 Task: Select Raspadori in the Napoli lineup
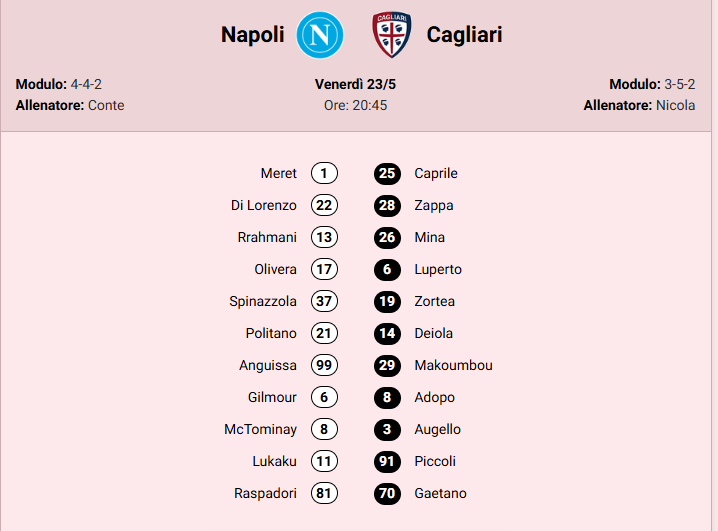(x=267, y=493)
